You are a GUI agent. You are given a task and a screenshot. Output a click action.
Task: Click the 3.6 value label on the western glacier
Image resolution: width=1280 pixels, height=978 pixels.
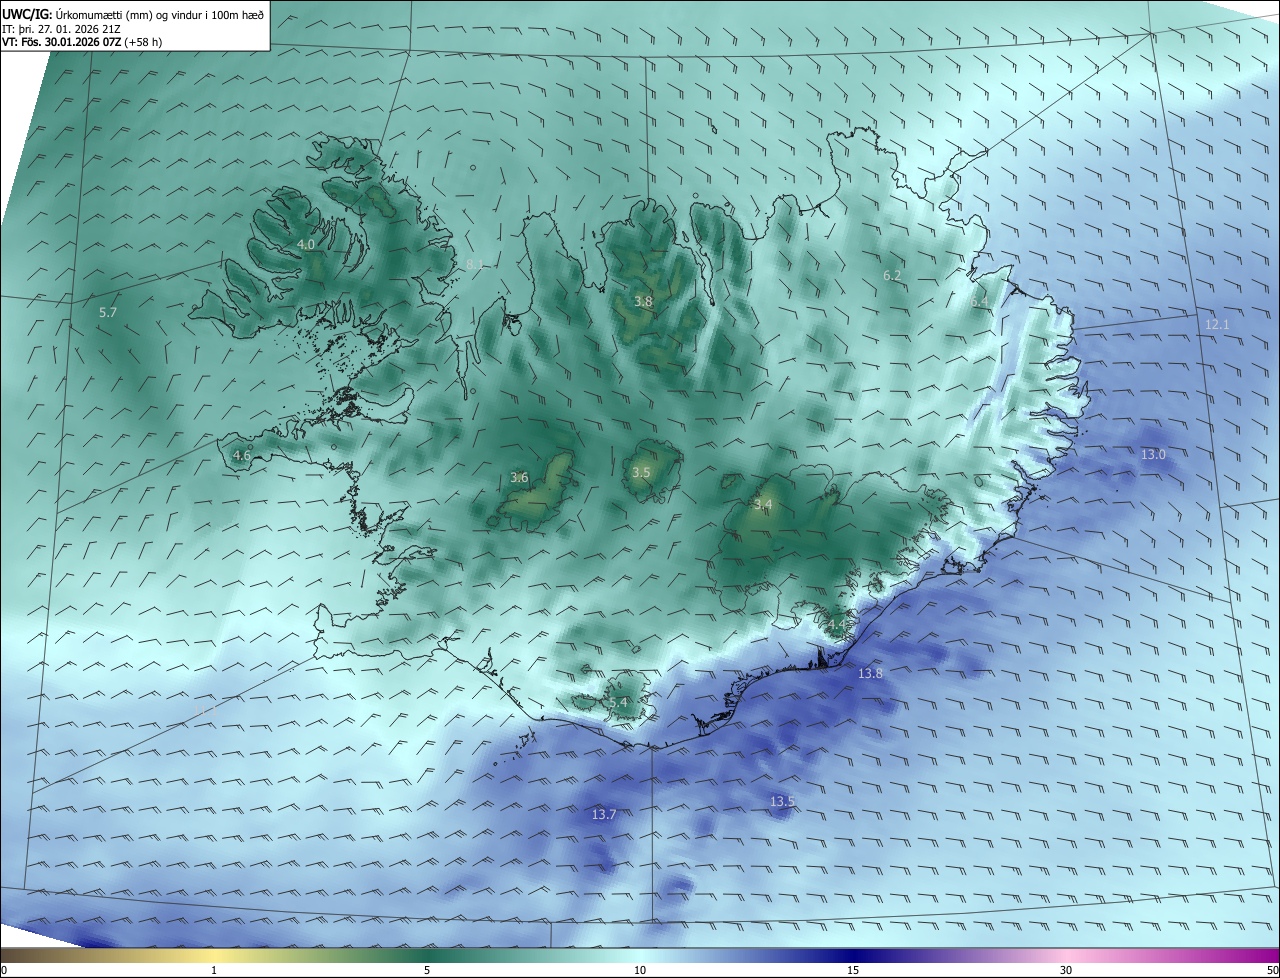click(519, 477)
